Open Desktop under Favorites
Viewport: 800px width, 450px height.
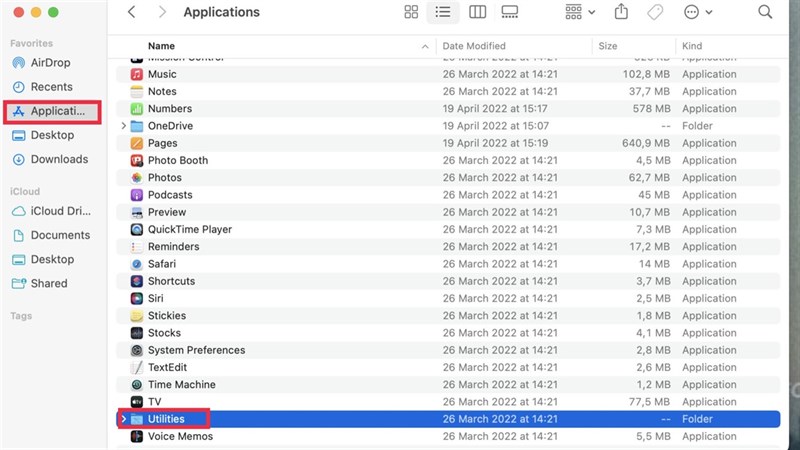pyautogui.click(x=51, y=135)
